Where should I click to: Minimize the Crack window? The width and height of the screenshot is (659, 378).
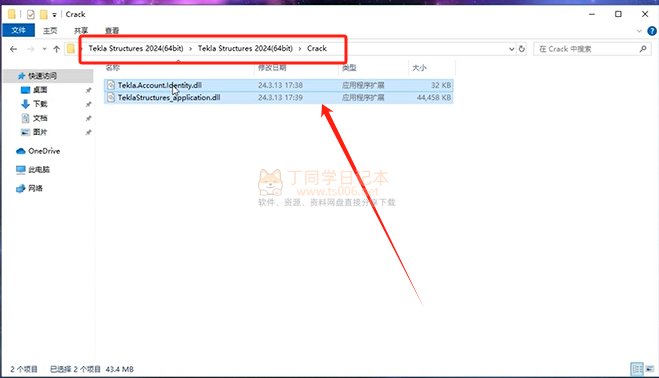[592, 14]
